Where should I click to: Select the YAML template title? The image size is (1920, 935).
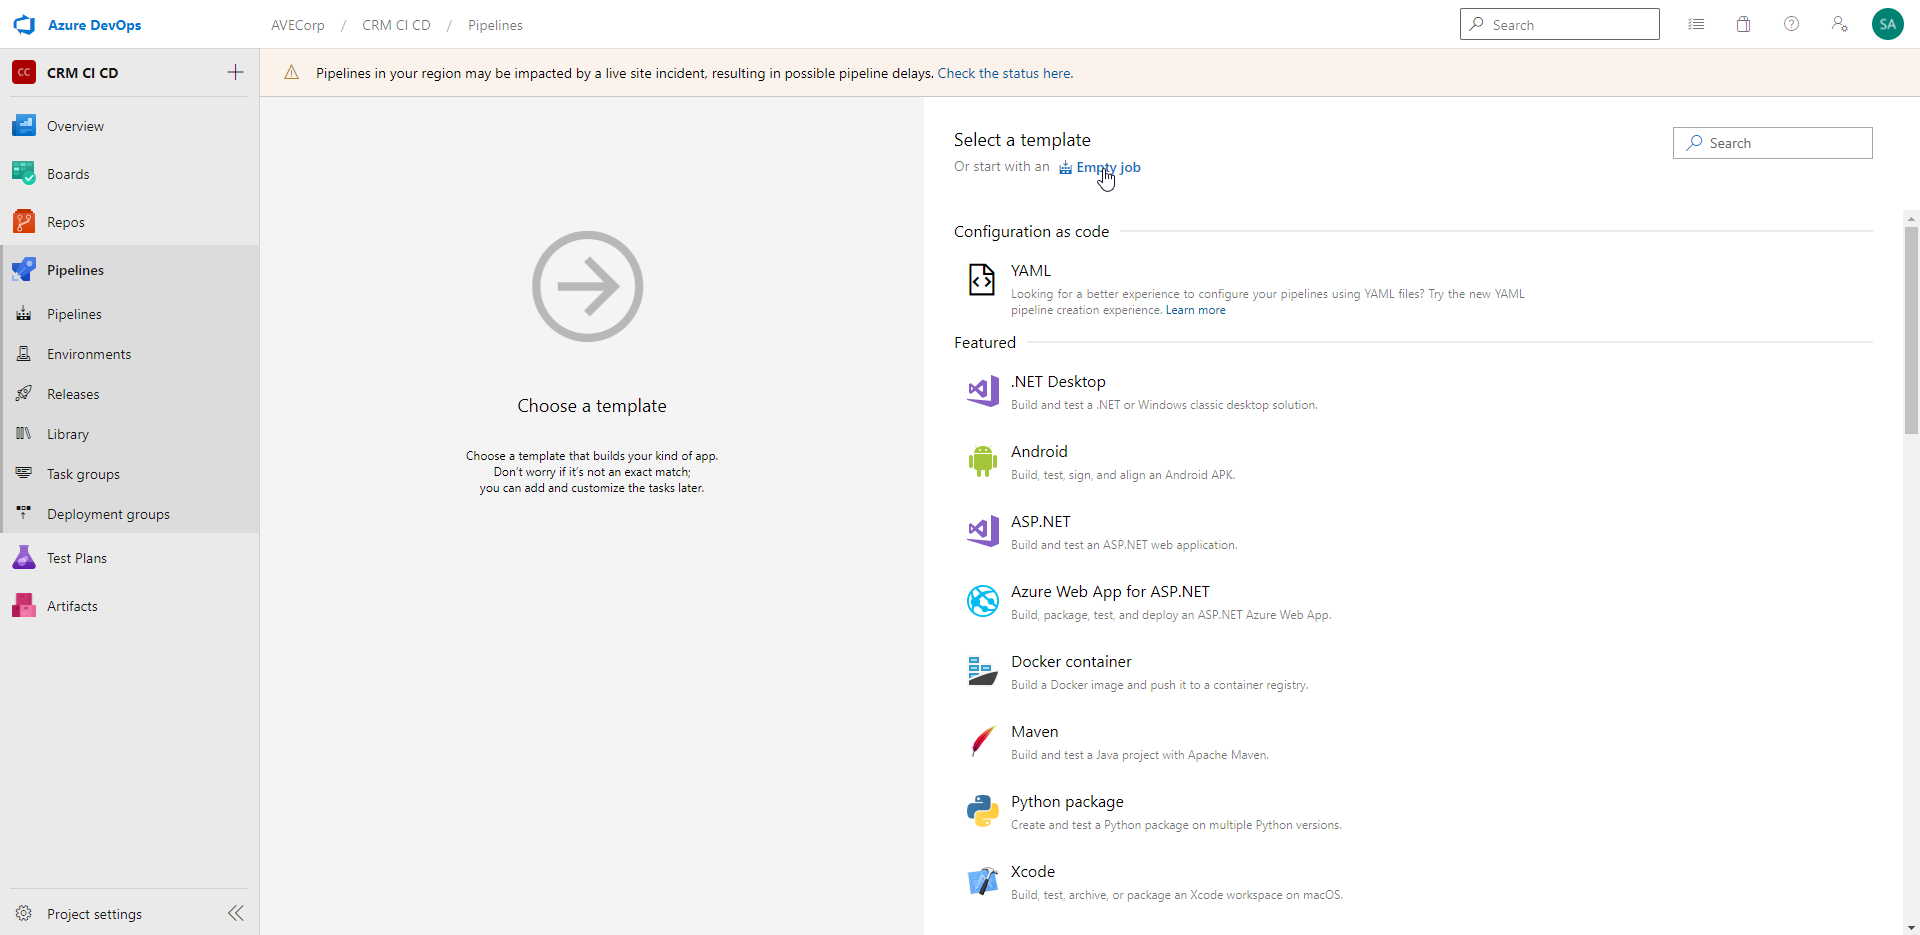coord(1031,271)
